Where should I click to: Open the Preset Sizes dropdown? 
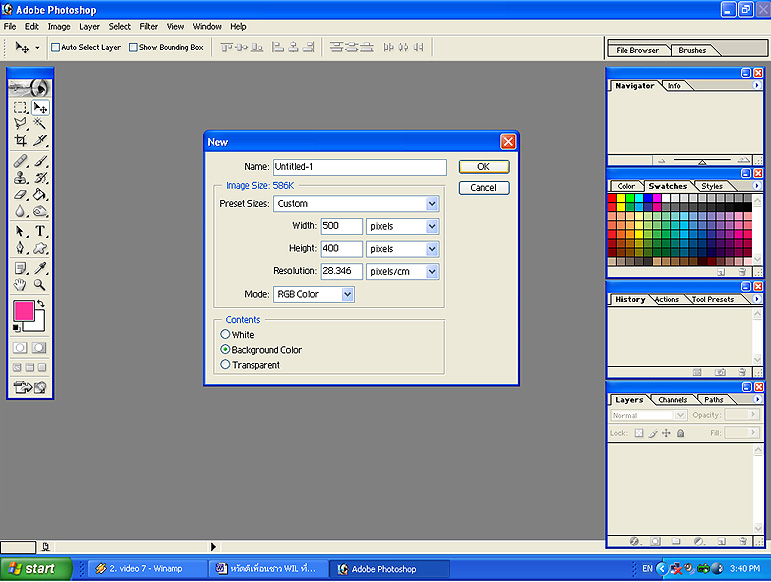[x=432, y=204]
